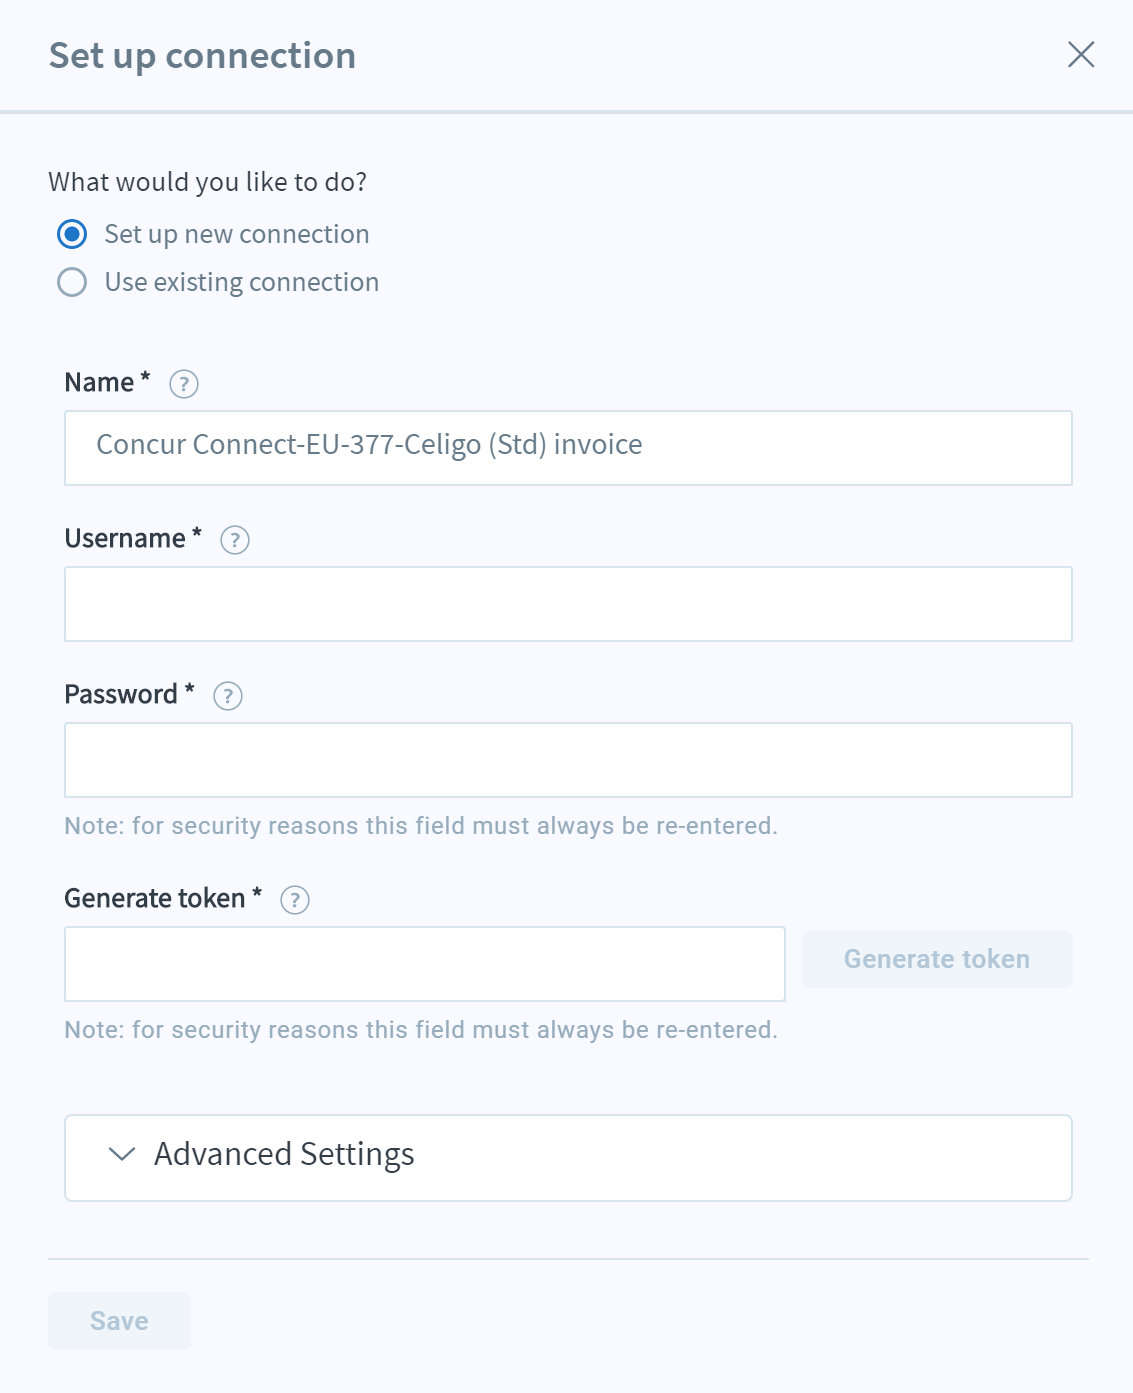Viewport: 1133px width, 1393px height.
Task: Click the Set up new connection label text
Action: click(237, 234)
